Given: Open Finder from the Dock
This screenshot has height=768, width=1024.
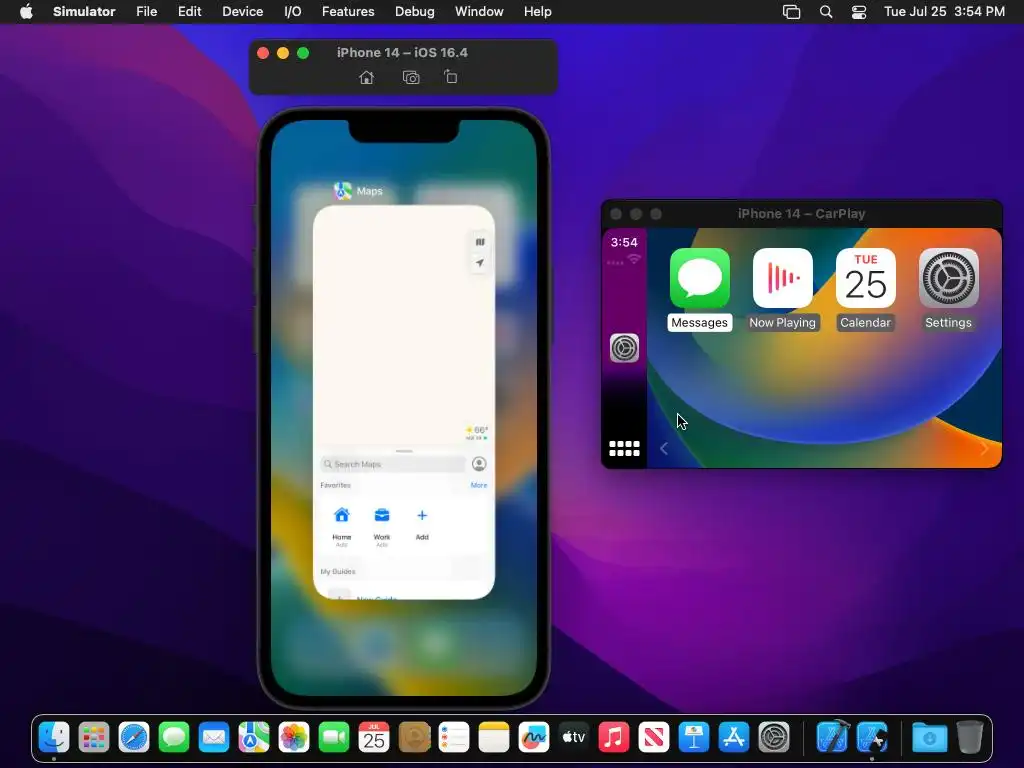Looking at the screenshot, I should coord(54,738).
